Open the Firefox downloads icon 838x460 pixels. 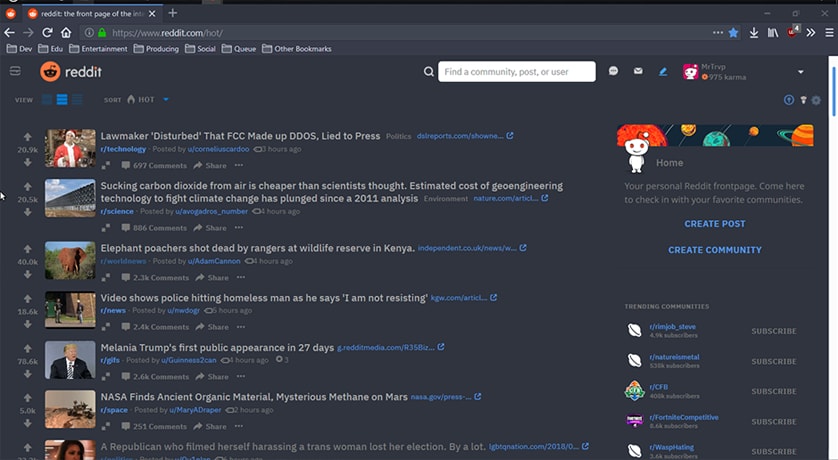tap(754, 33)
